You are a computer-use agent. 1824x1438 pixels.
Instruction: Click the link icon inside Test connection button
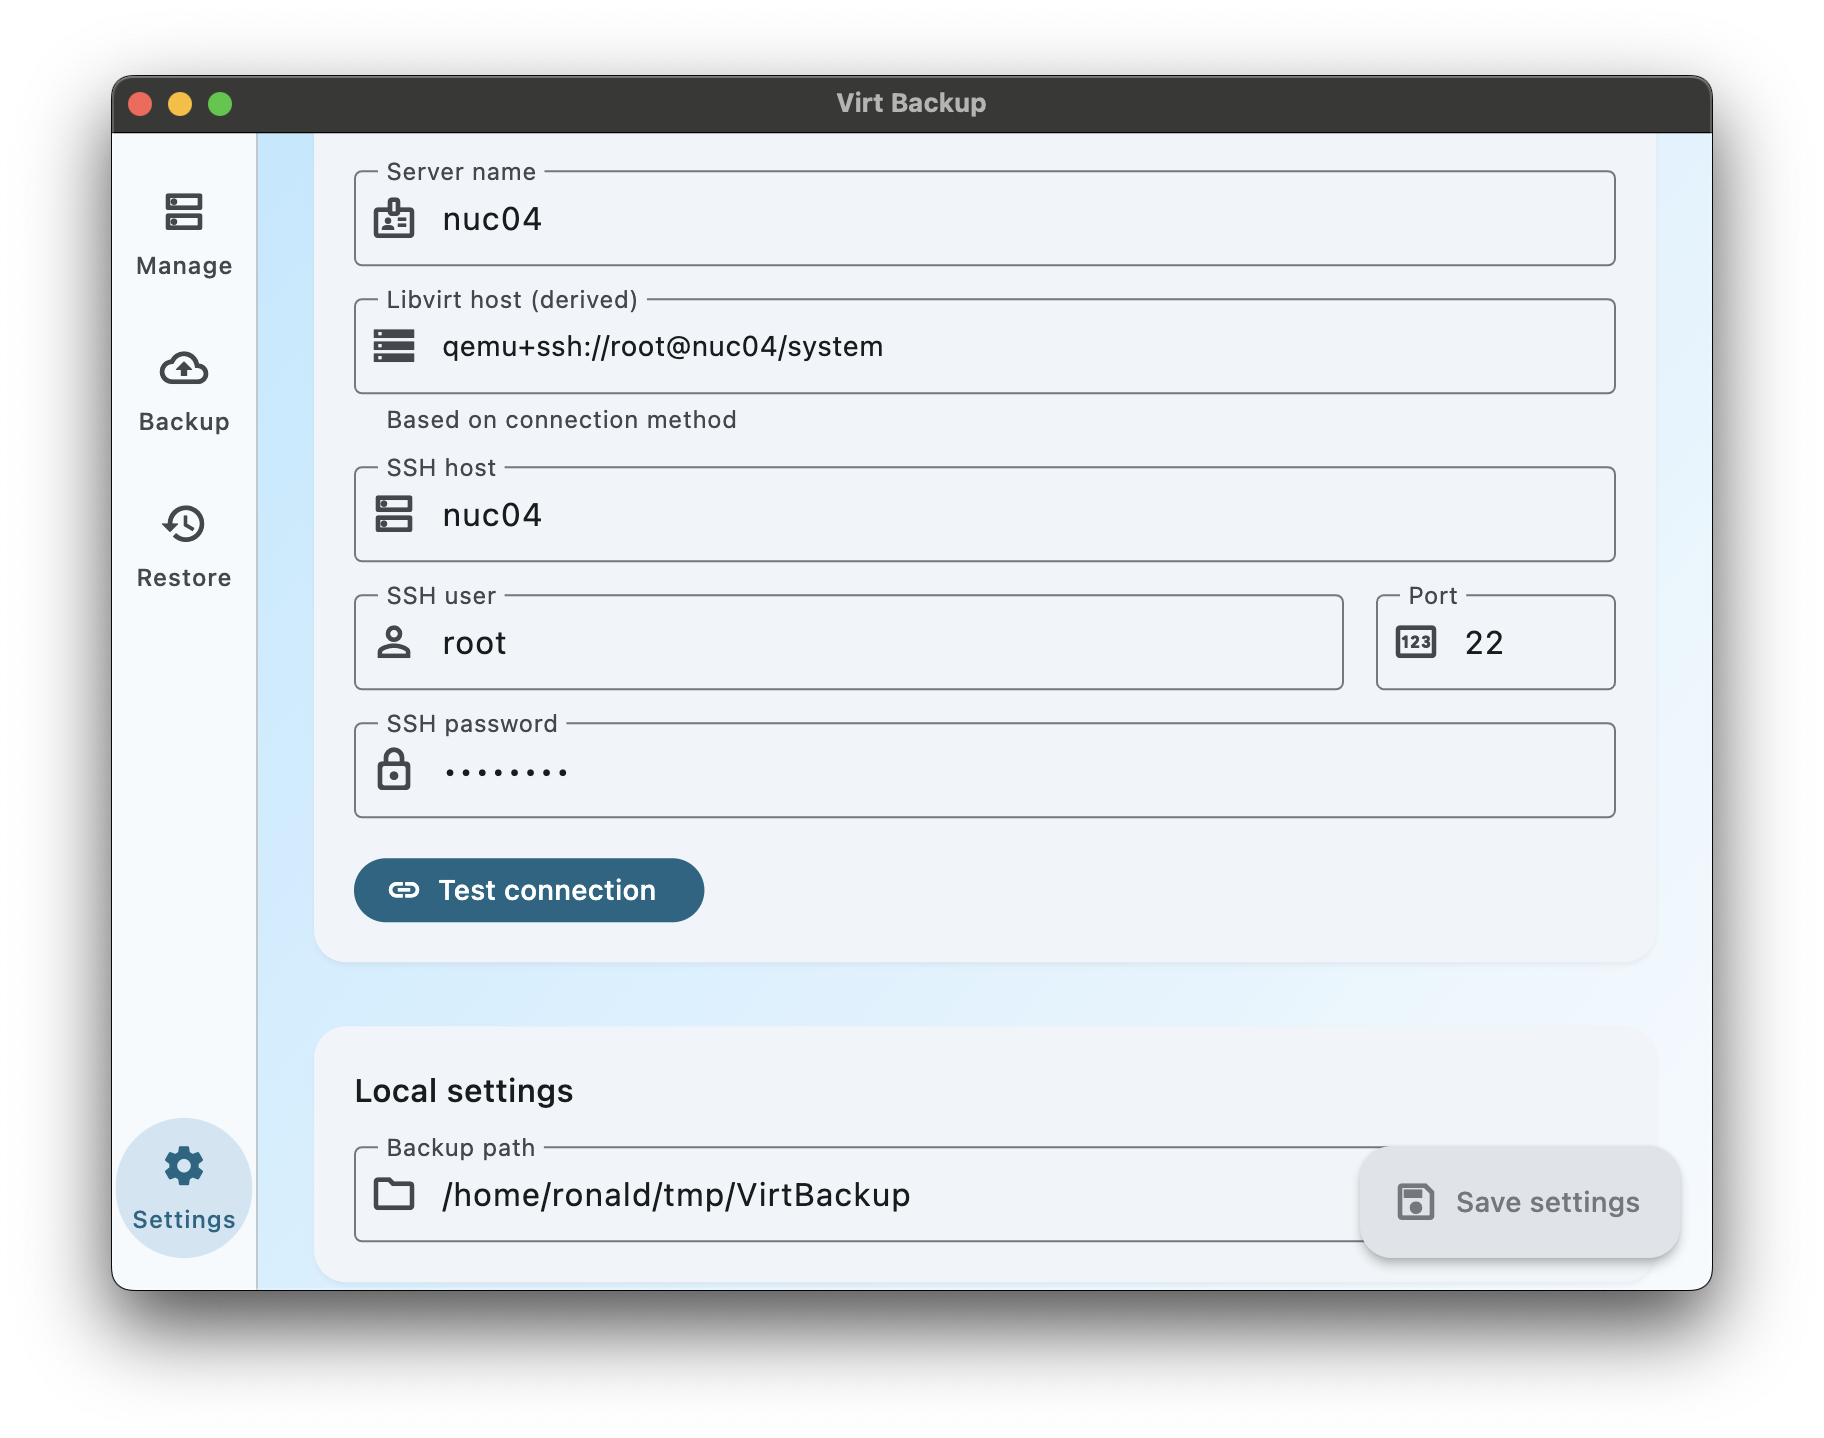[x=405, y=889]
